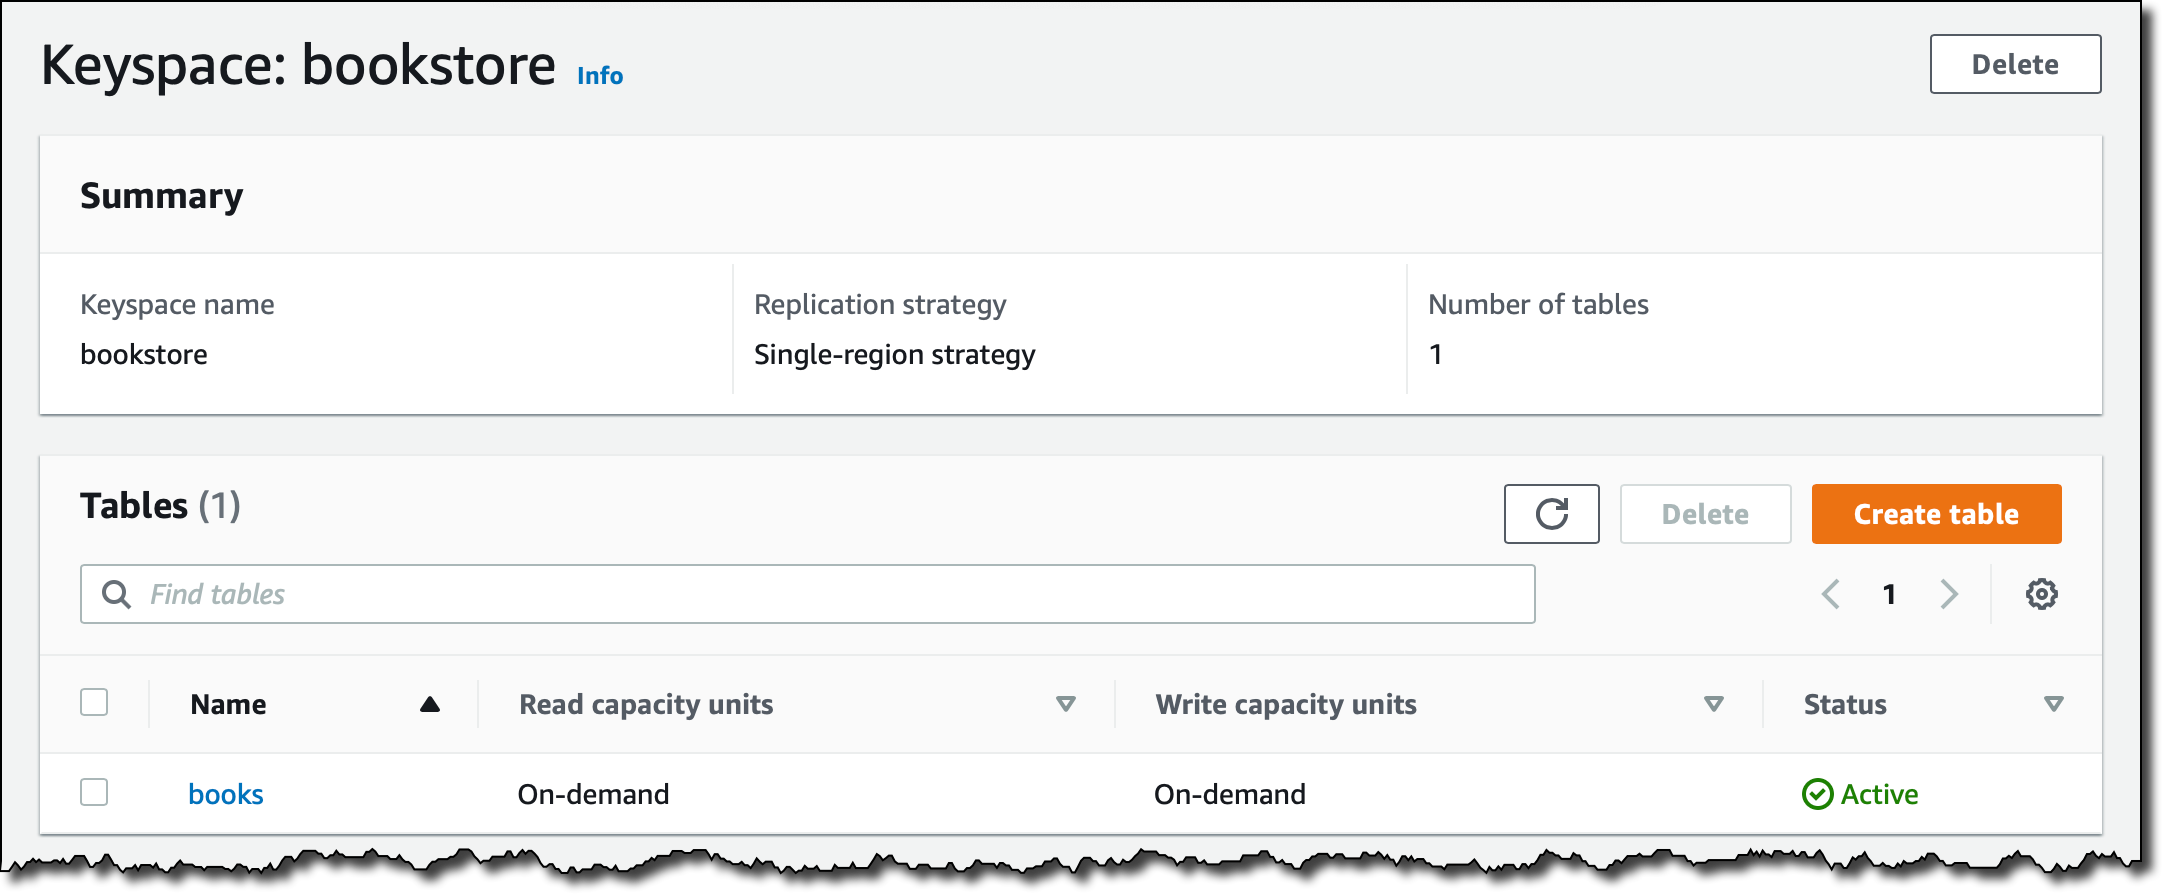
Task: Click the Name column header
Action: (228, 704)
